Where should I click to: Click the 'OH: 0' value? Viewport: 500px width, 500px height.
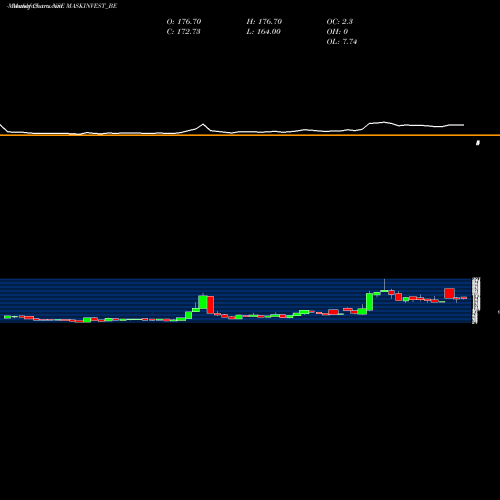coord(337,32)
